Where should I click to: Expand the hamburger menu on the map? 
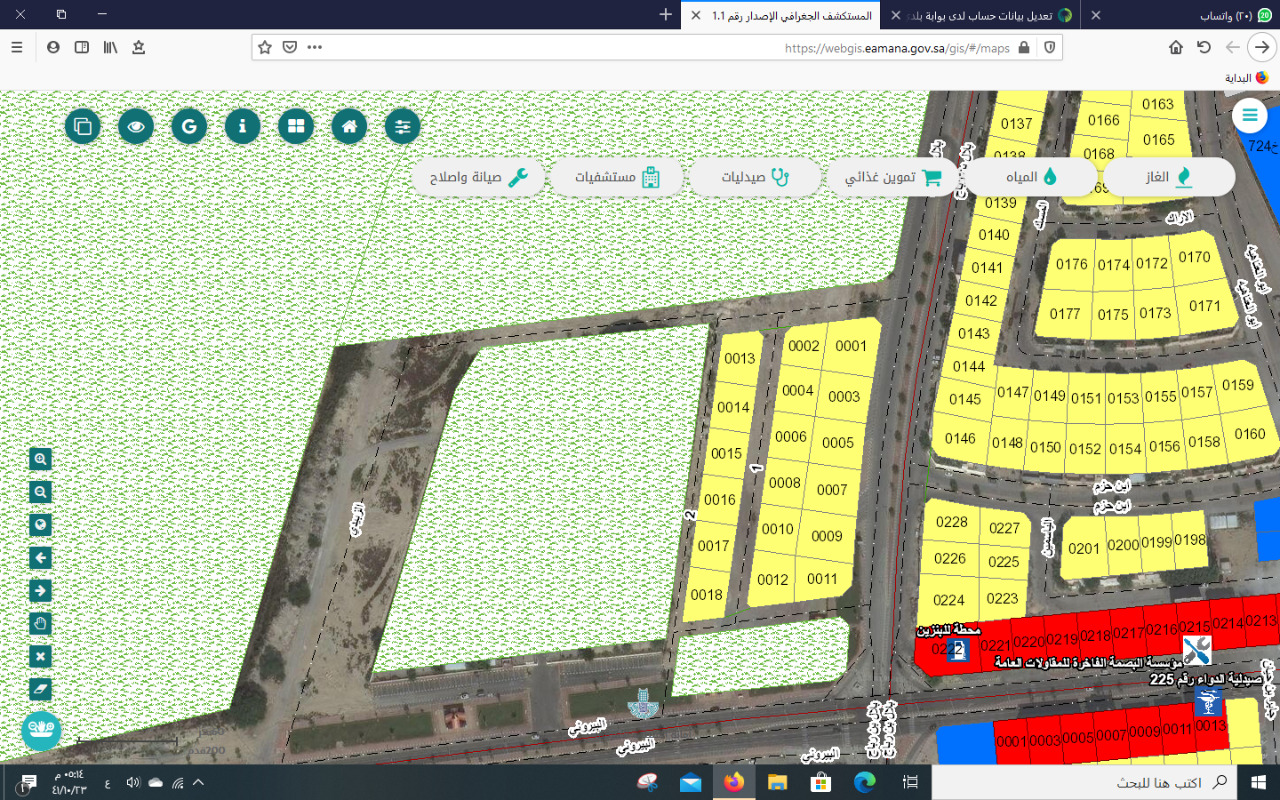click(x=1250, y=116)
